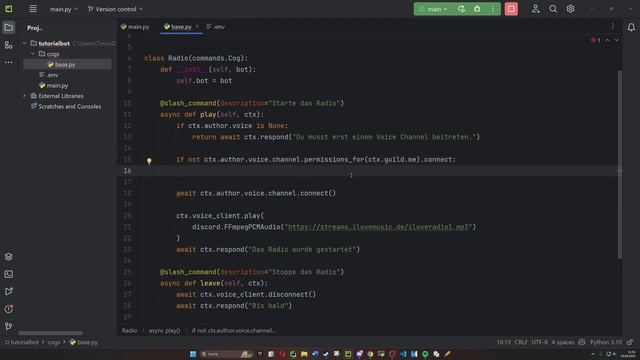
Task: Switch to main.py editor tab
Action: pos(135,27)
